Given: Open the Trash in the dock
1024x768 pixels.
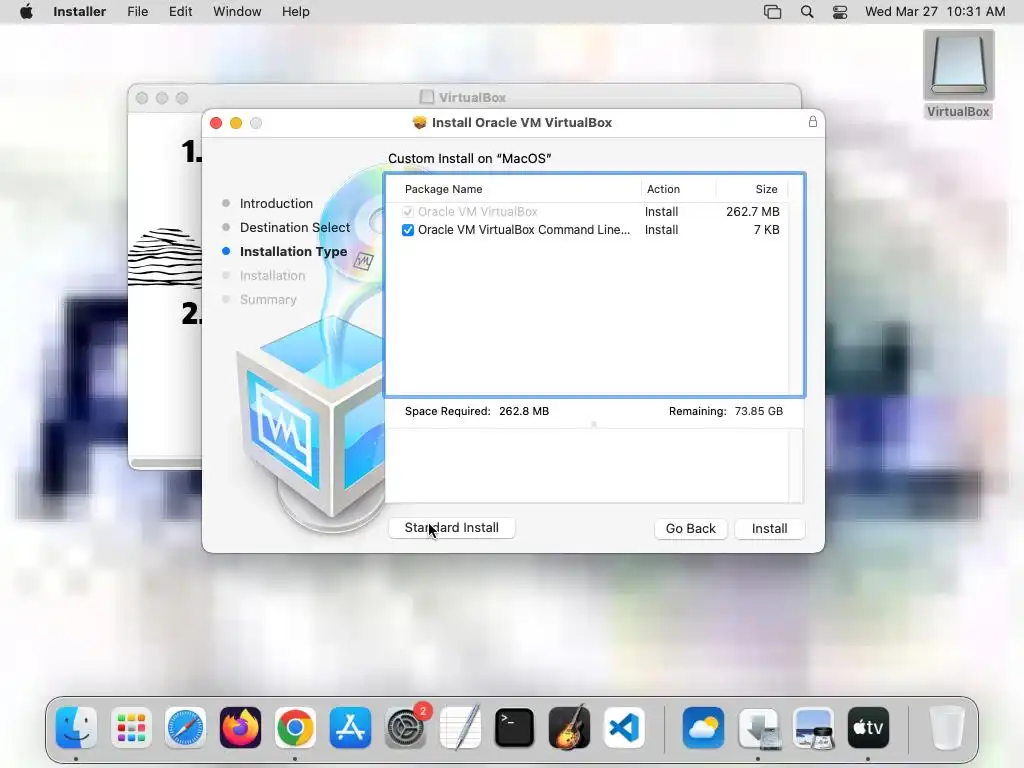Looking at the screenshot, I should click(946, 728).
